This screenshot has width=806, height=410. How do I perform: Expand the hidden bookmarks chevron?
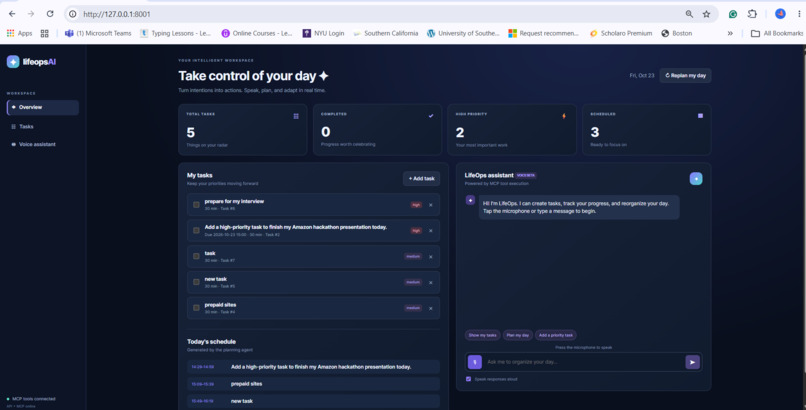point(730,33)
